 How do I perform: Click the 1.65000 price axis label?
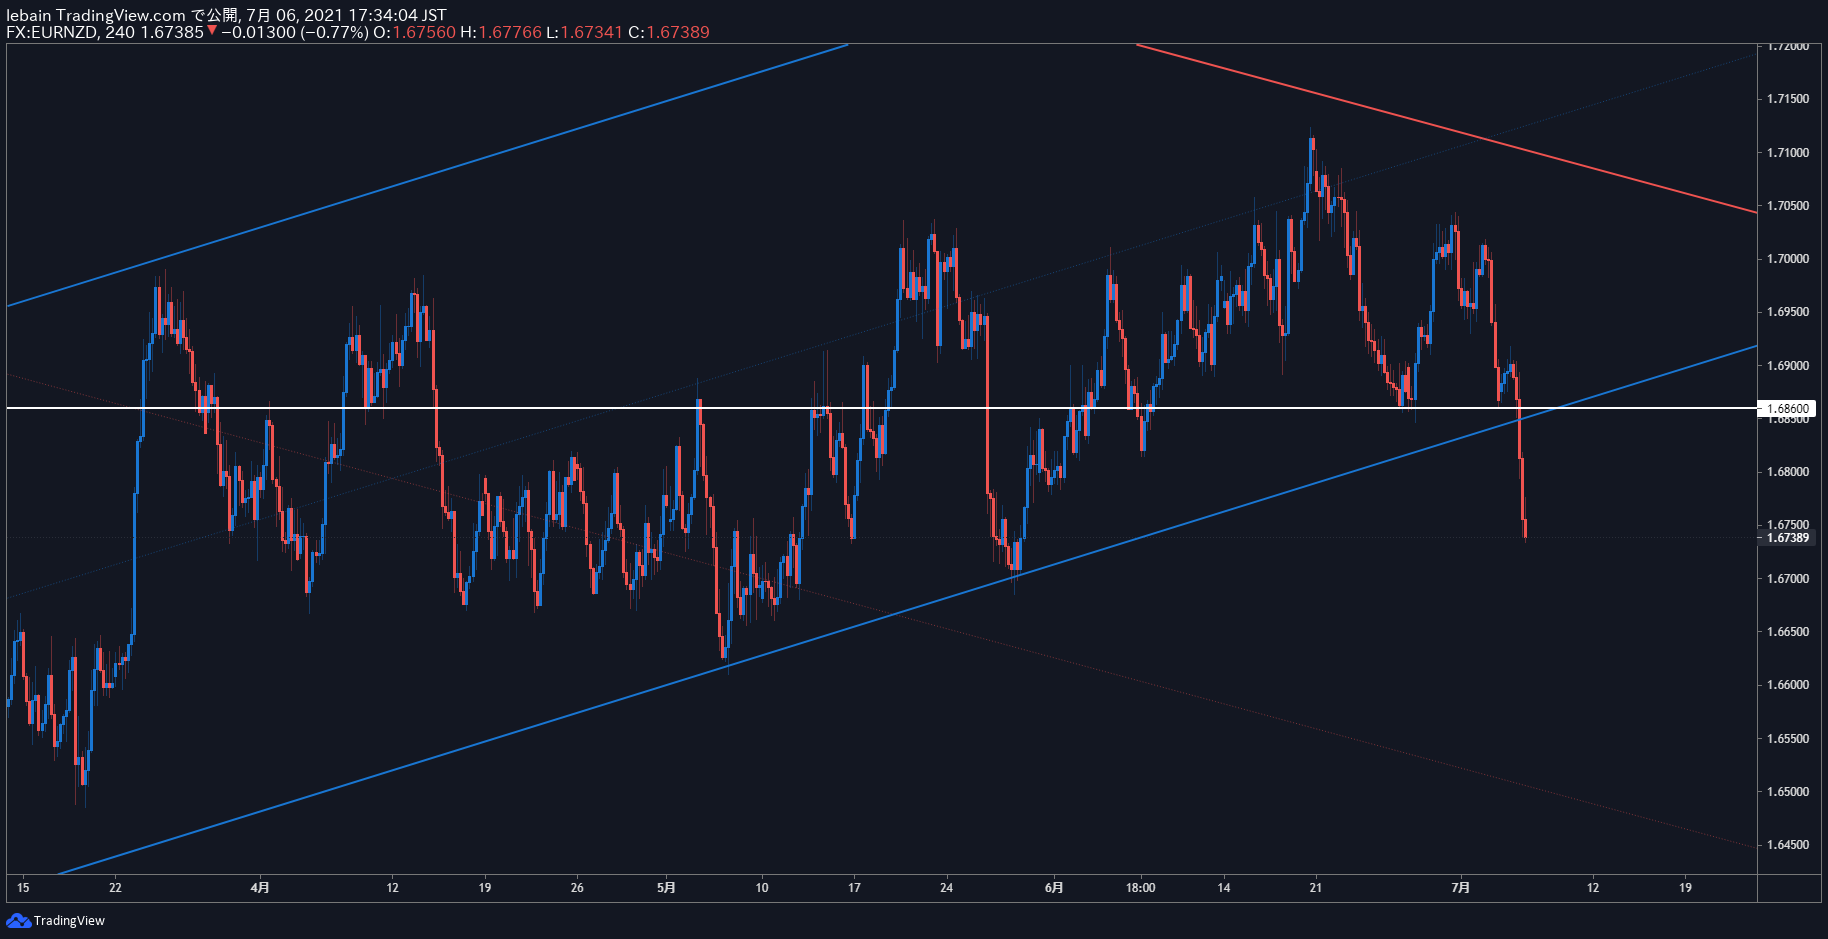coord(1787,792)
